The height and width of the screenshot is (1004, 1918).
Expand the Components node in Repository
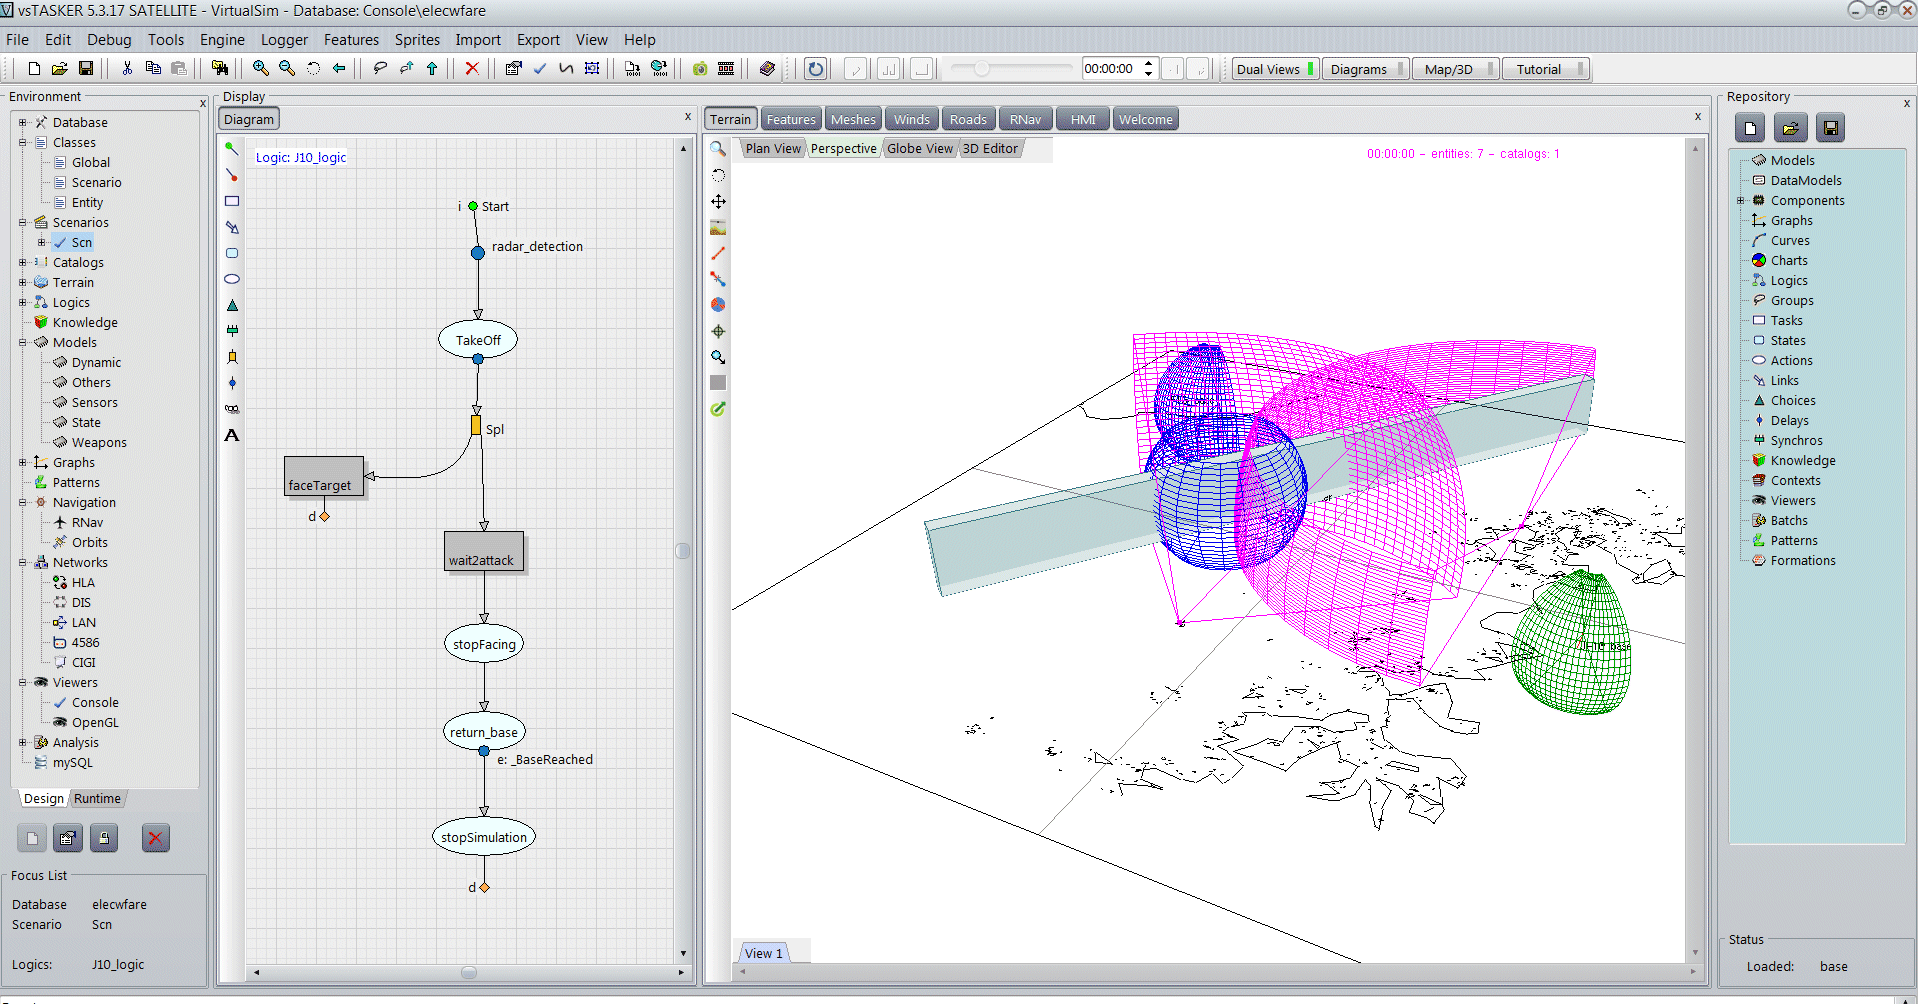point(1741,200)
